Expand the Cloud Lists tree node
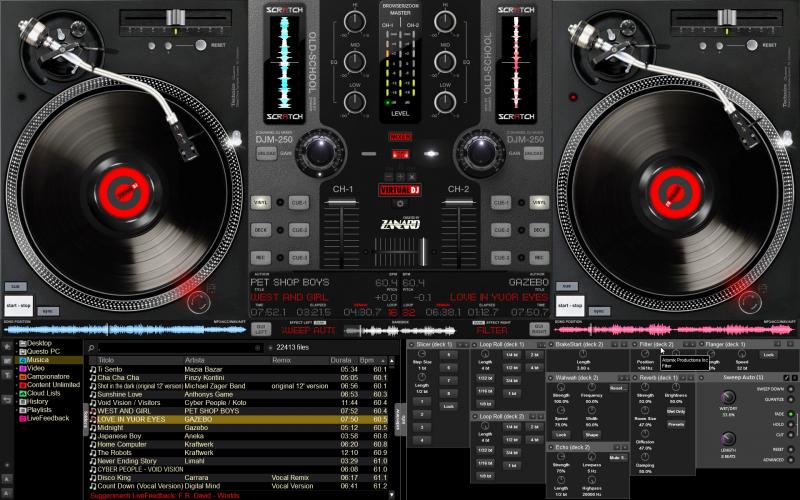This screenshot has width=800, height=500. coord(17,393)
